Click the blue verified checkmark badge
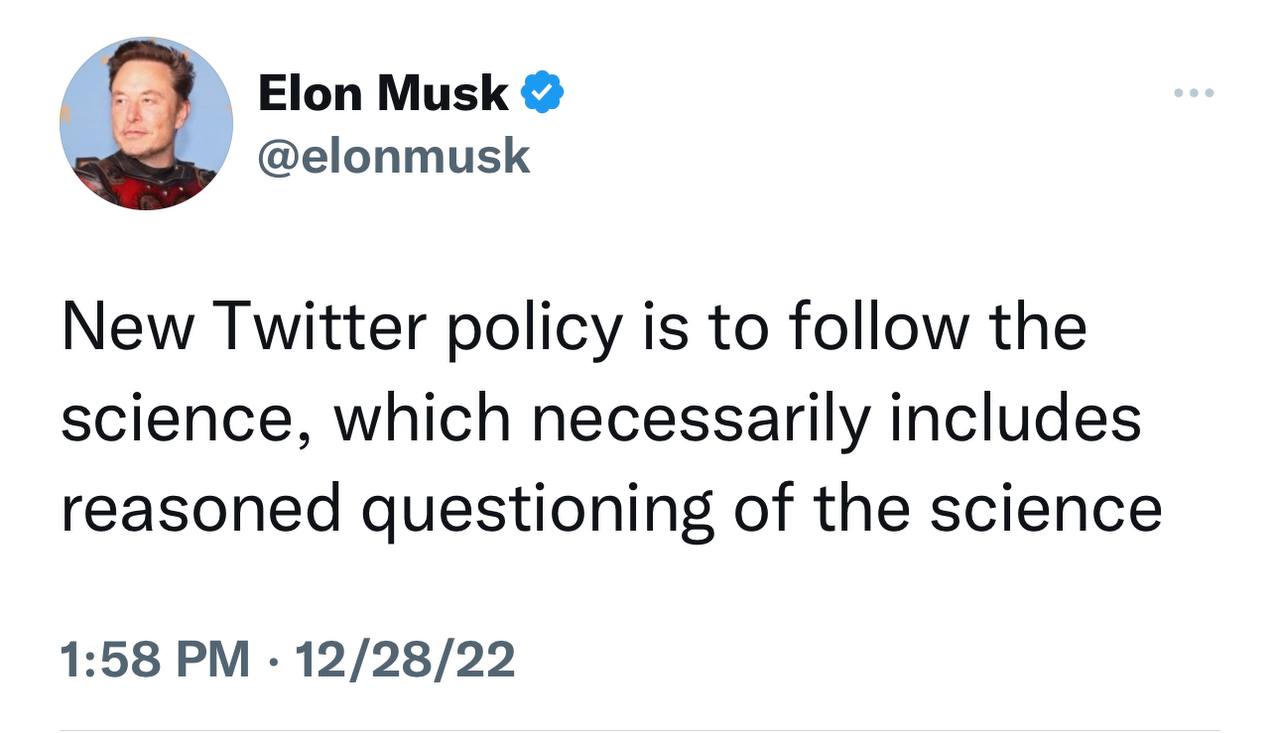Viewport: 1280px width, 733px height. tap(544, 93)
